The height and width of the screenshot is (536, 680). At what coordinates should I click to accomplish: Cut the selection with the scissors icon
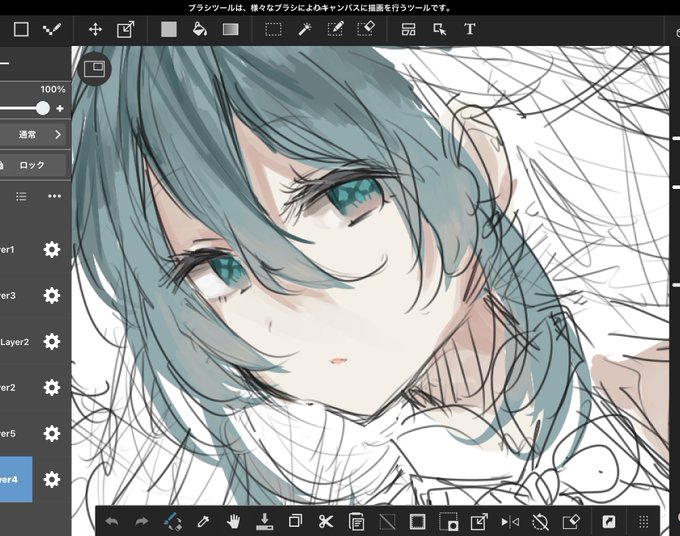[326, 522]
